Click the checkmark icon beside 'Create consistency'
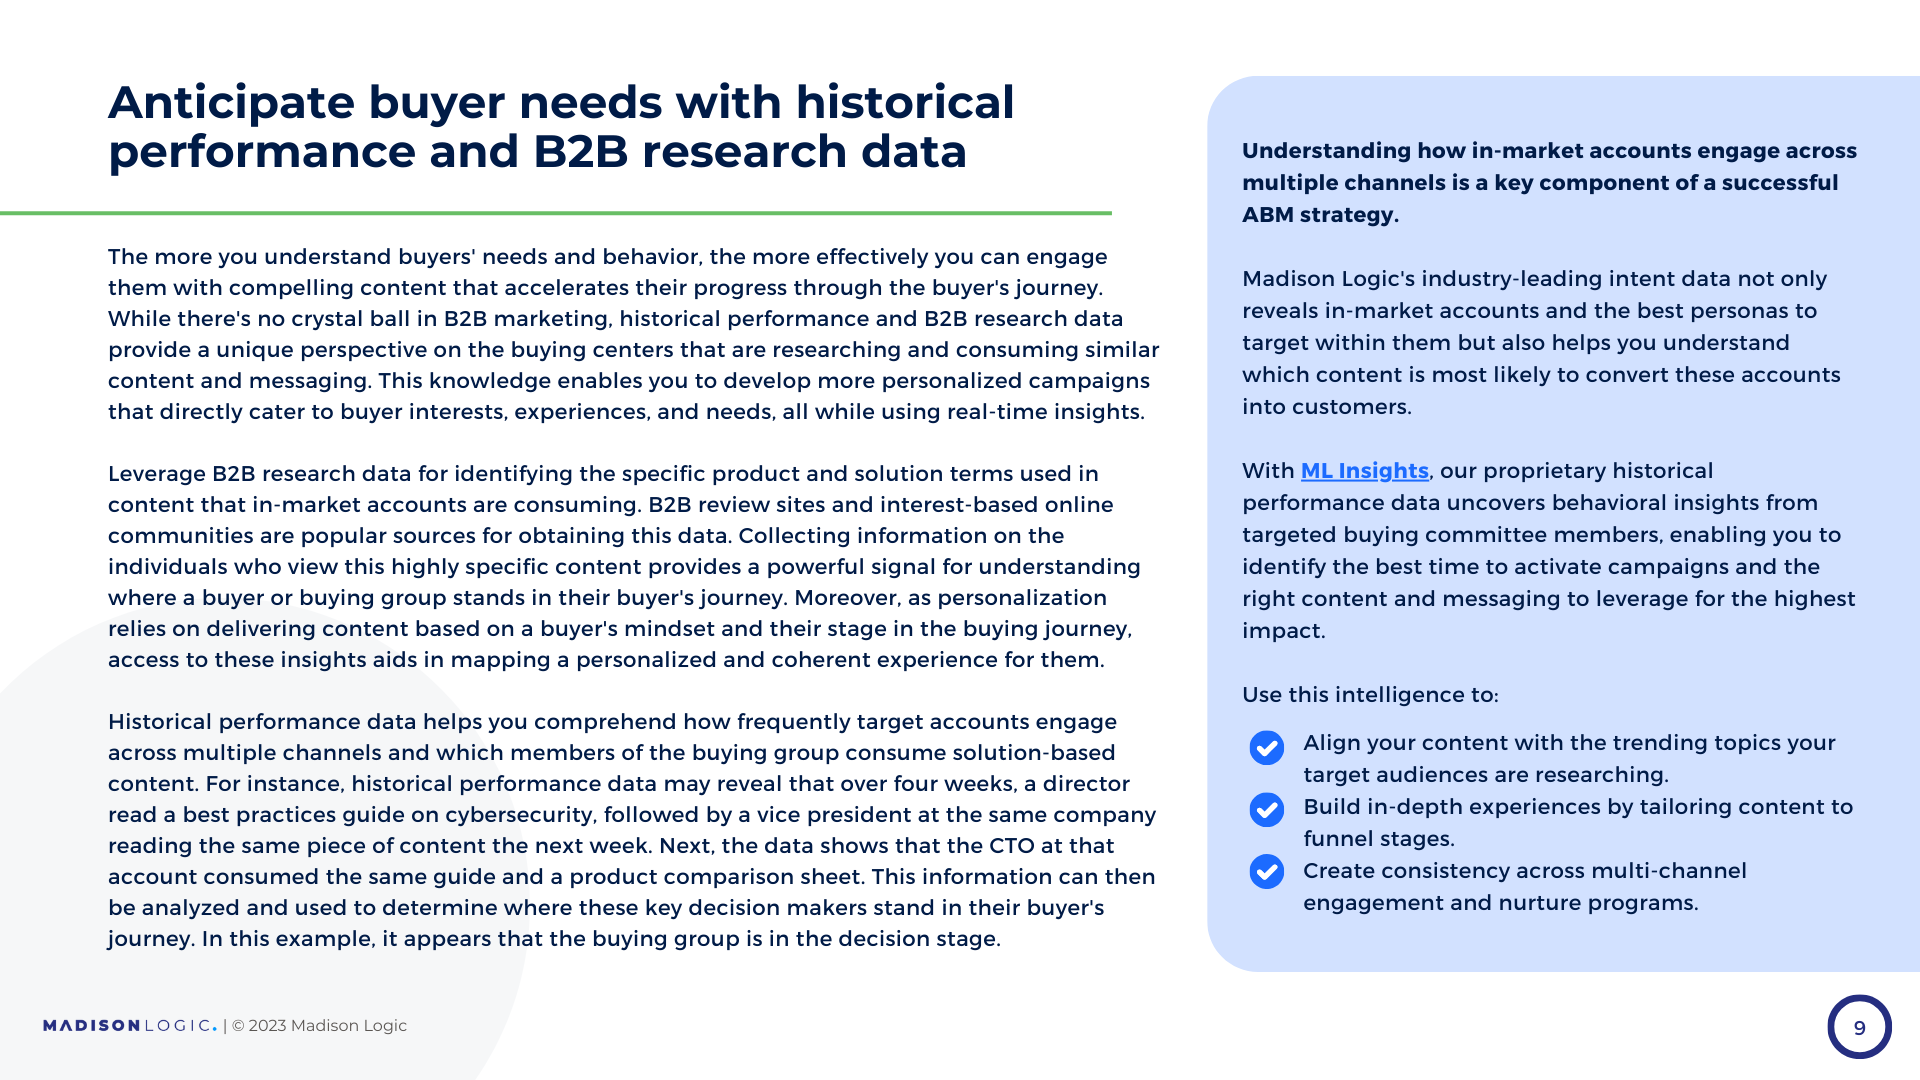The height and width of the screenshot is (1080, 1920). point(1266,872)
